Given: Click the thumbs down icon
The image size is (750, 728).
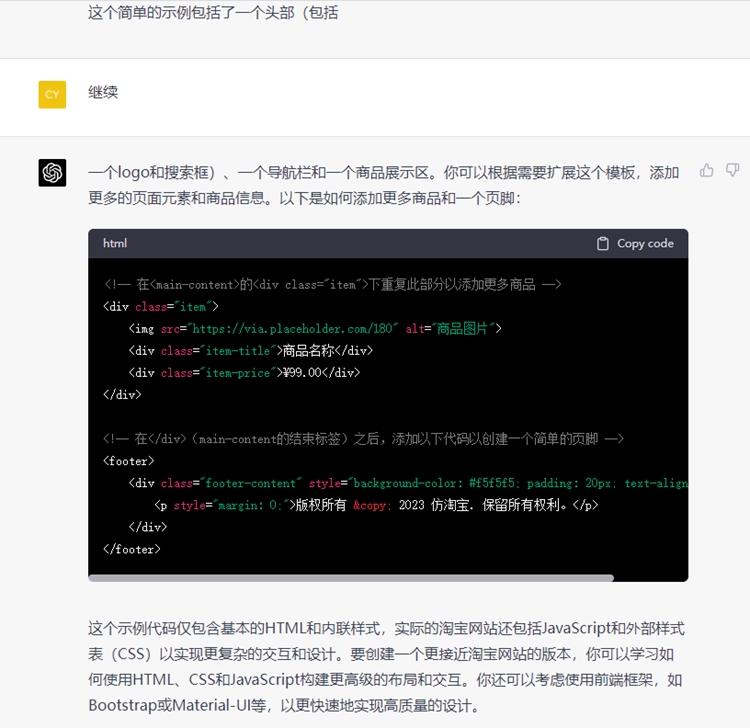Looking at the screenshot, I should [732, 170].
